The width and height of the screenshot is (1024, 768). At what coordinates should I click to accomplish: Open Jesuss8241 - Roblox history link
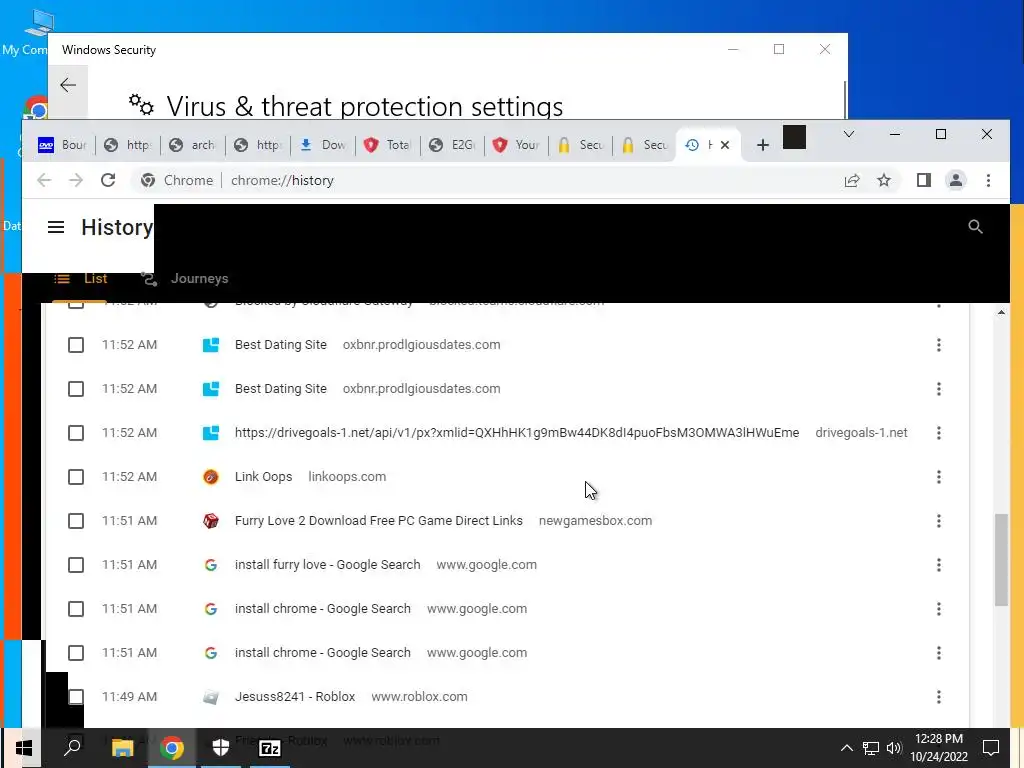tap(295, 697)
